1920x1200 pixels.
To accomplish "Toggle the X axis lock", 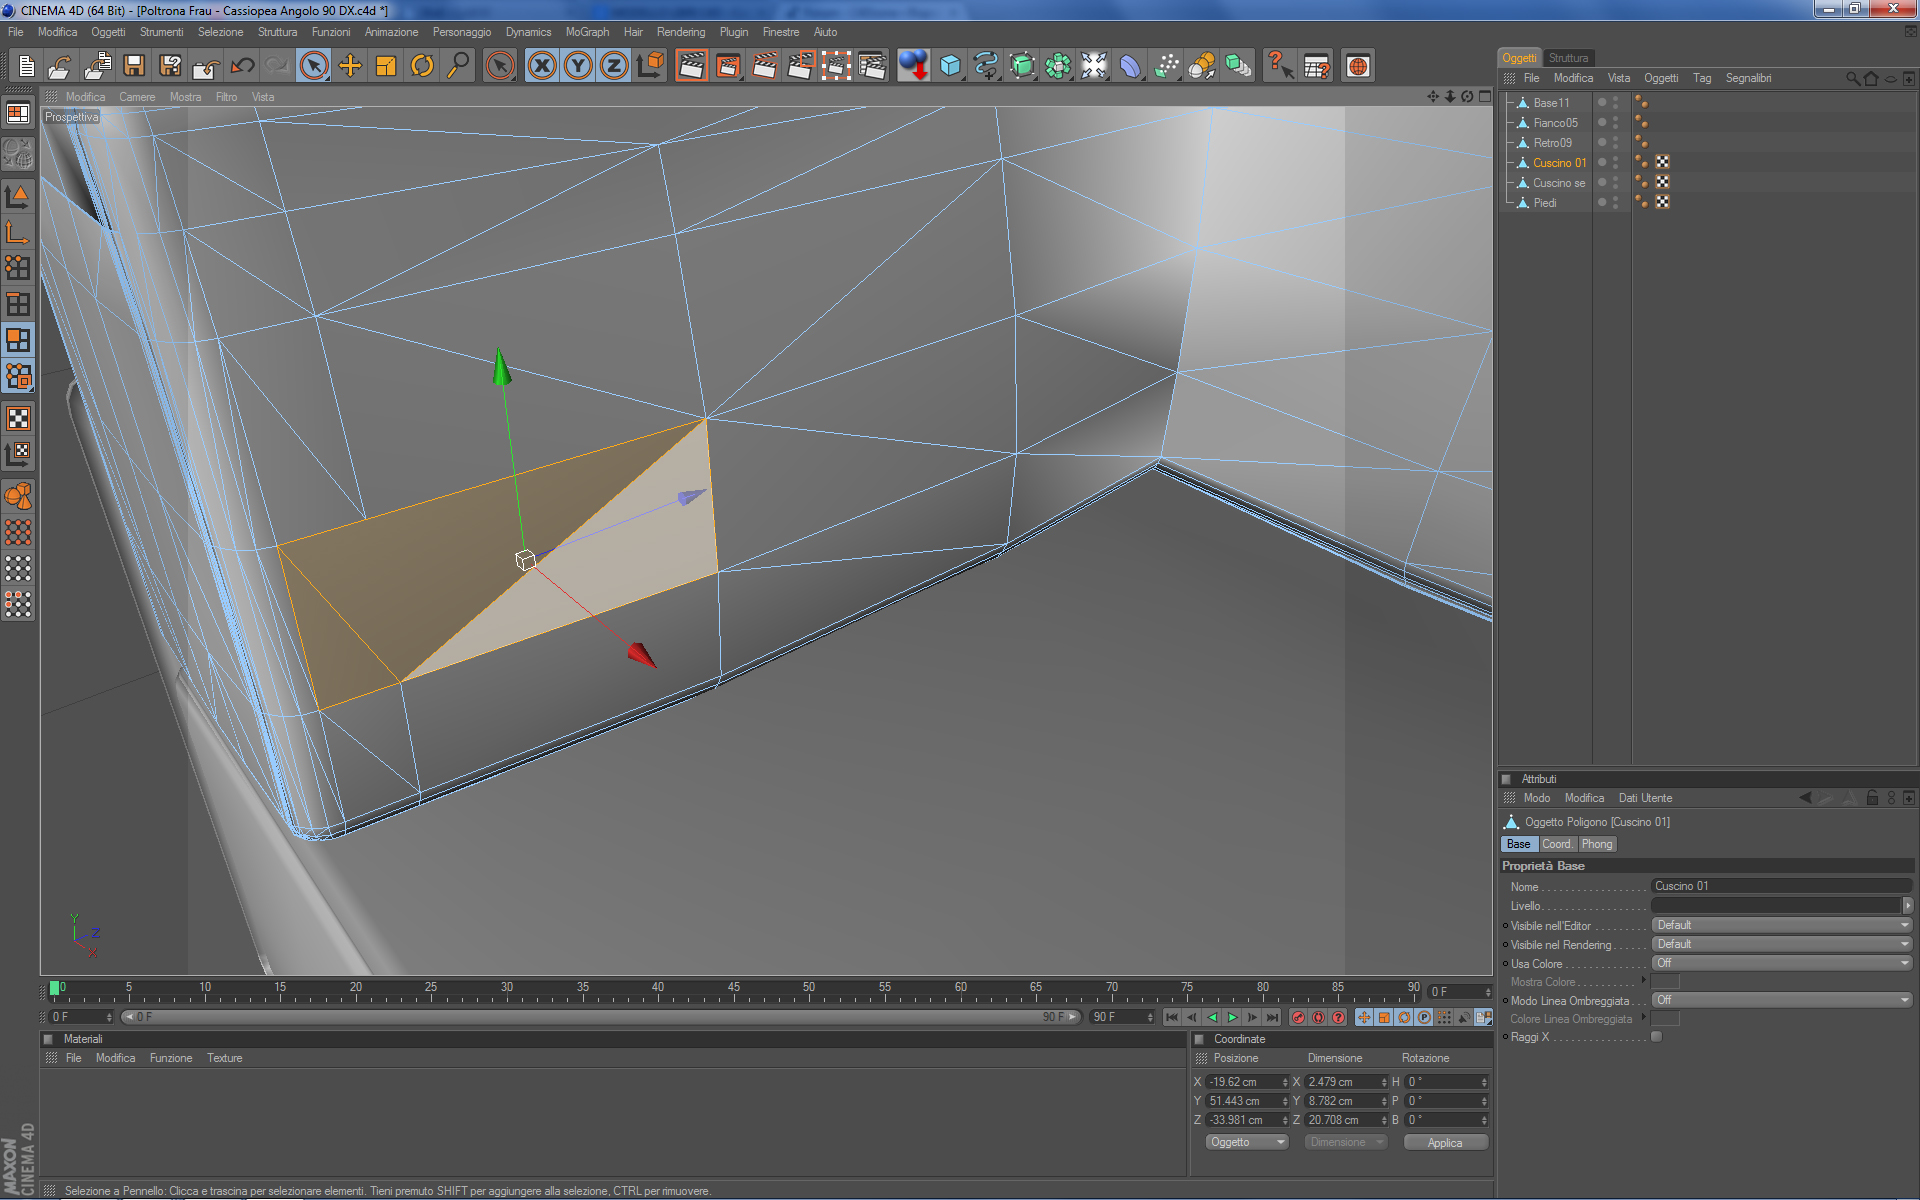I will tap(541, 66).
